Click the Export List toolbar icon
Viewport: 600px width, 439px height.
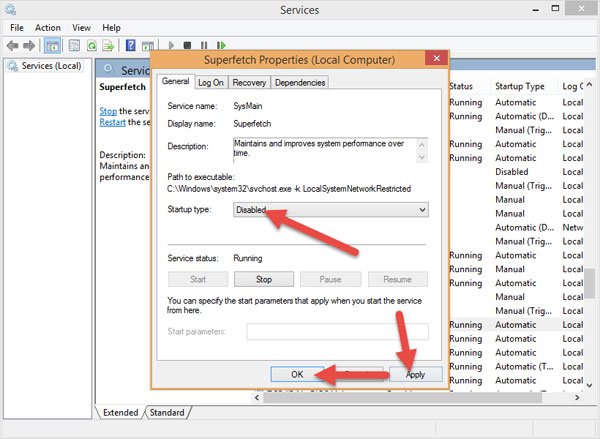coord(108,46)
